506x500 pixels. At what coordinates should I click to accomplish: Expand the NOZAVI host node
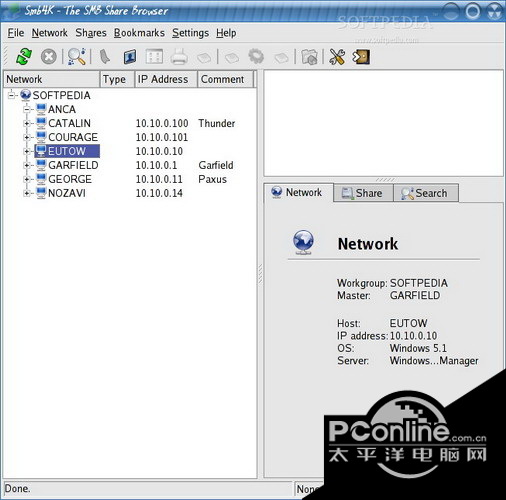point(27,193)
